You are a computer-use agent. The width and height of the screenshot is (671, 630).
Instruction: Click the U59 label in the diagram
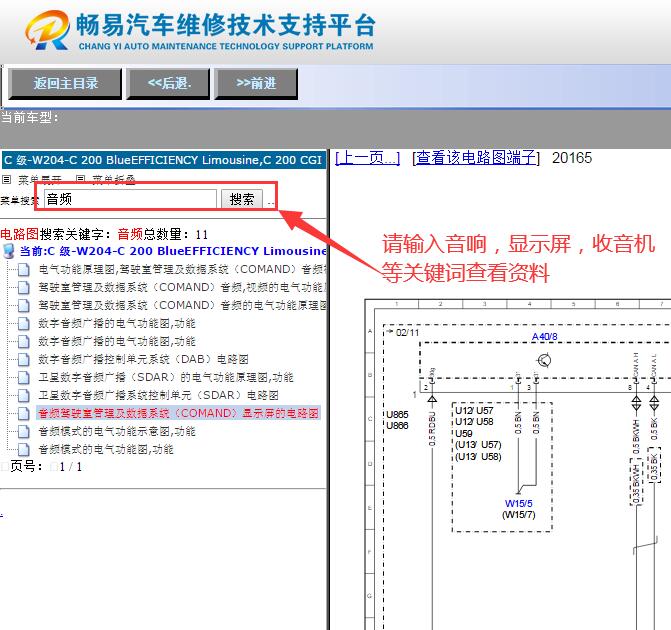coord(464,434)
